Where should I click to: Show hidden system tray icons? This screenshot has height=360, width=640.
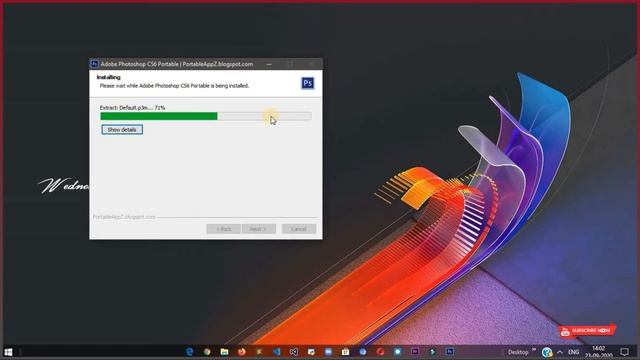click(x=560, y=352)
